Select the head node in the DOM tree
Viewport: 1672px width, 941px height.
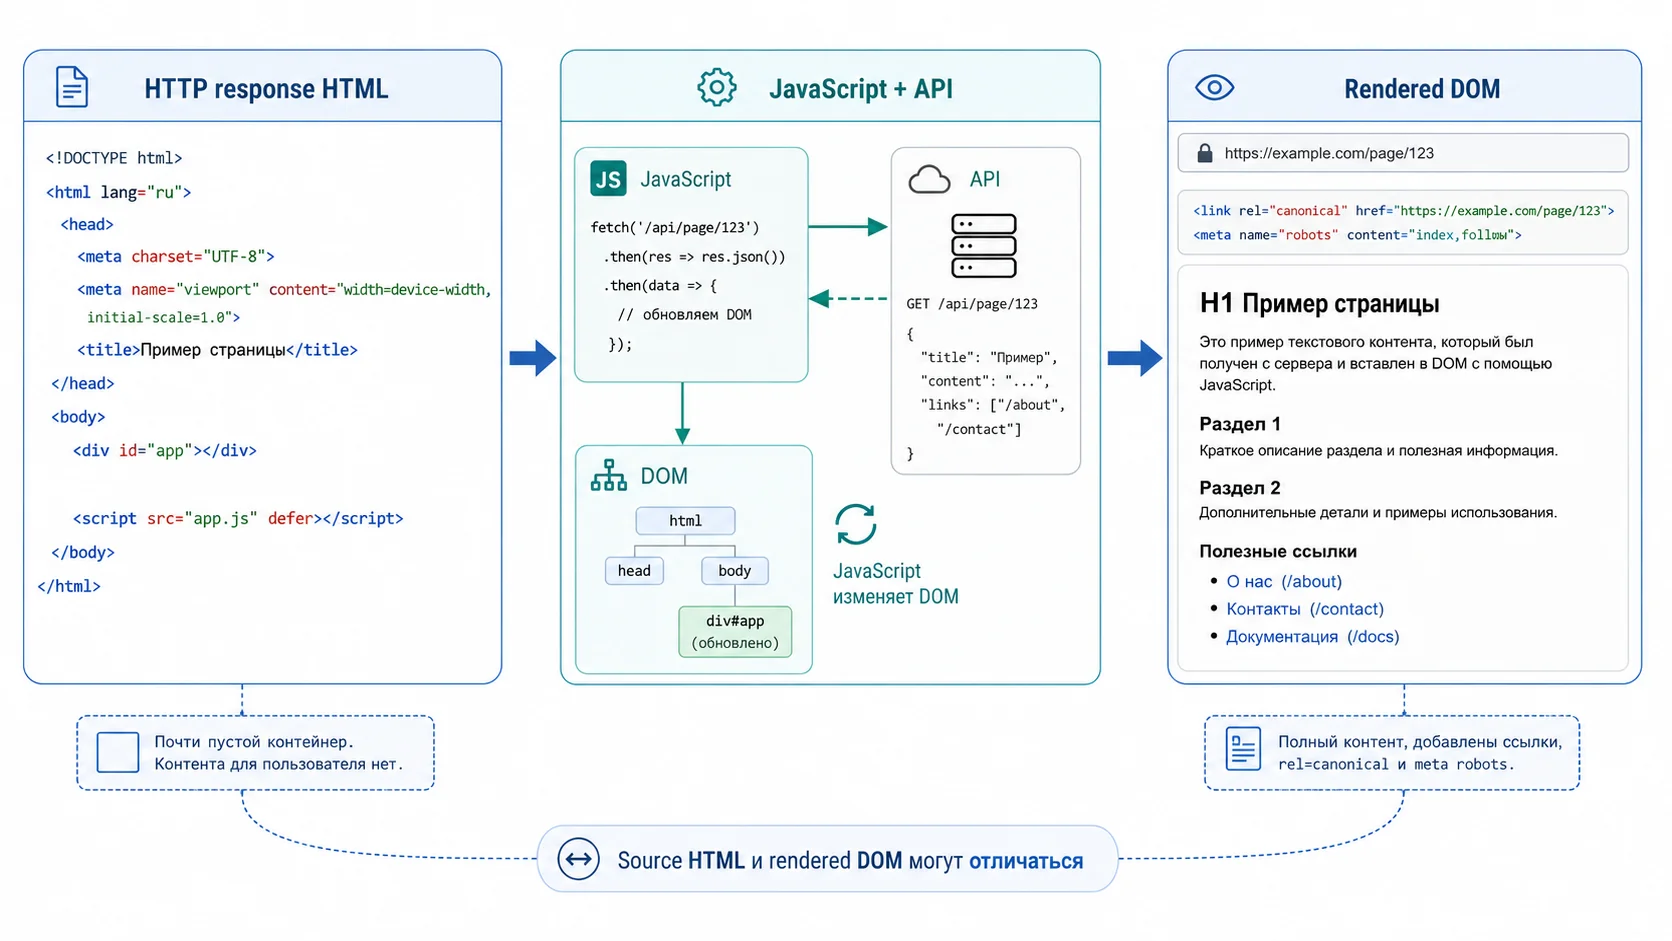pos(634,571)
